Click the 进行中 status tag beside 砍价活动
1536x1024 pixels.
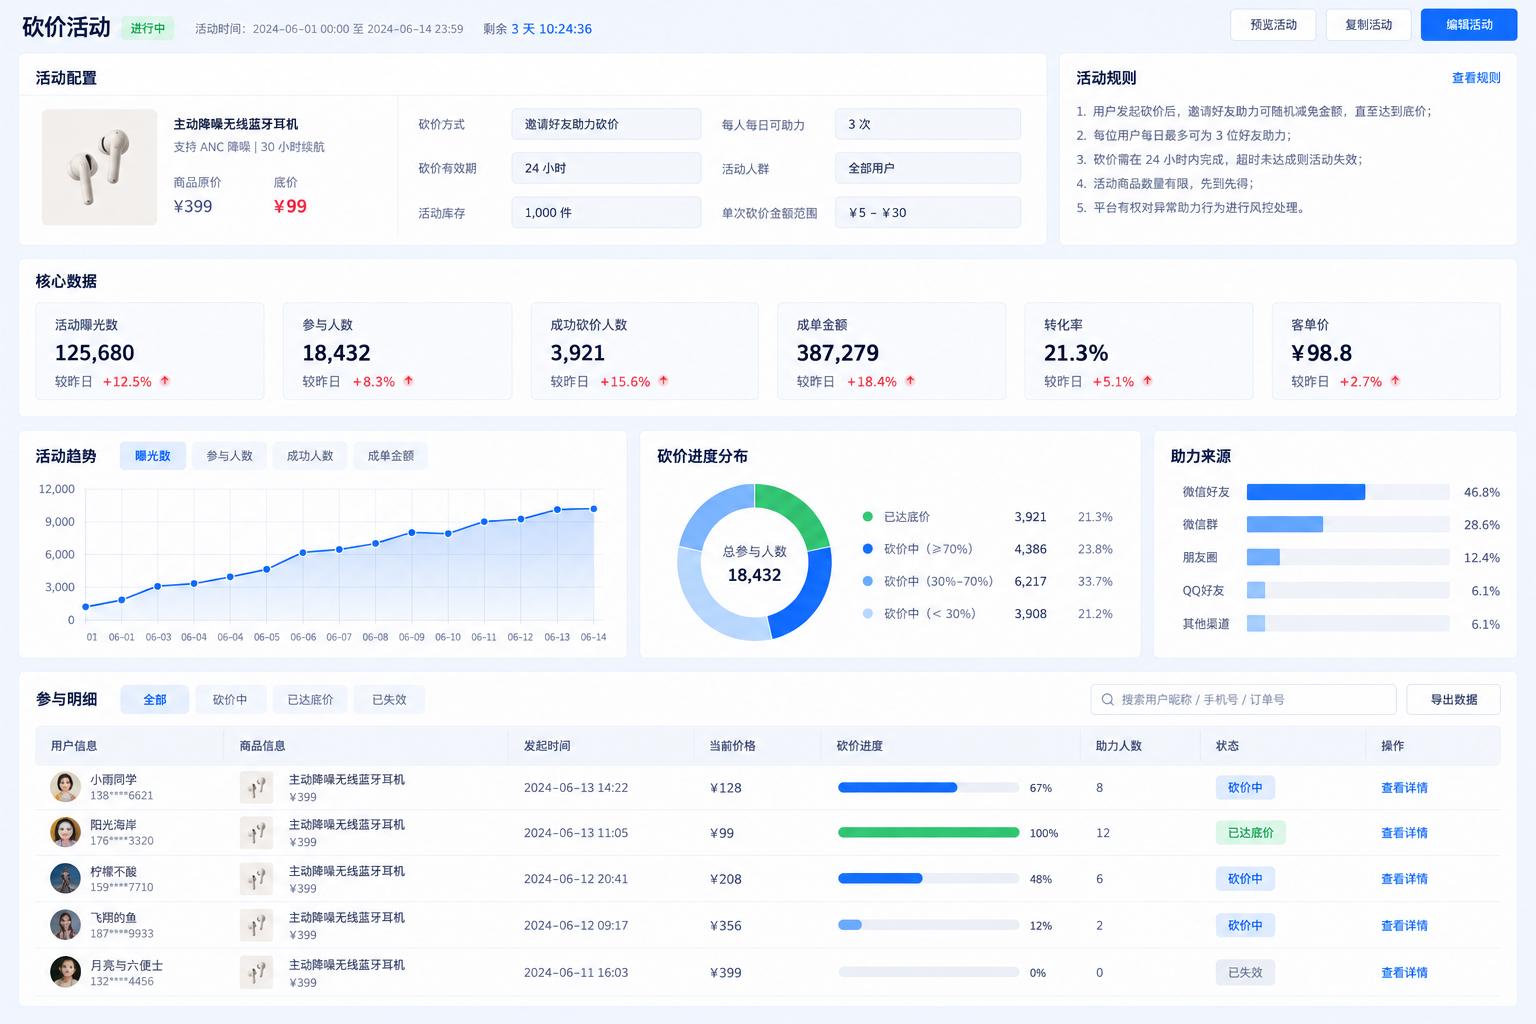click(x=148, y=28)
